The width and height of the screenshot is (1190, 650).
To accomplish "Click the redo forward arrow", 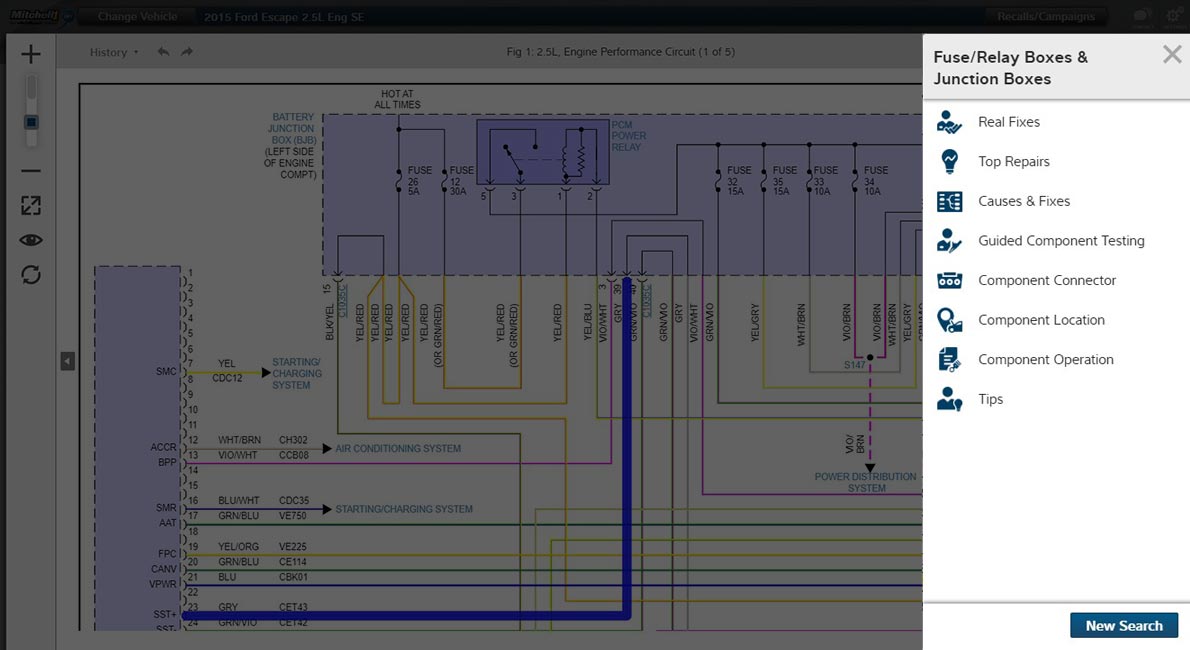I will pyautogui.click(x=187, y=52).
